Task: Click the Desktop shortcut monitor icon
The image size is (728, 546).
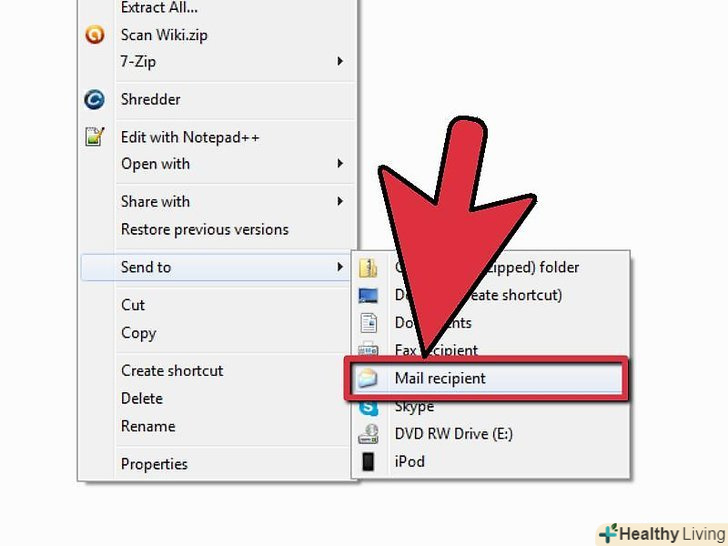Action: coord(368,296)
